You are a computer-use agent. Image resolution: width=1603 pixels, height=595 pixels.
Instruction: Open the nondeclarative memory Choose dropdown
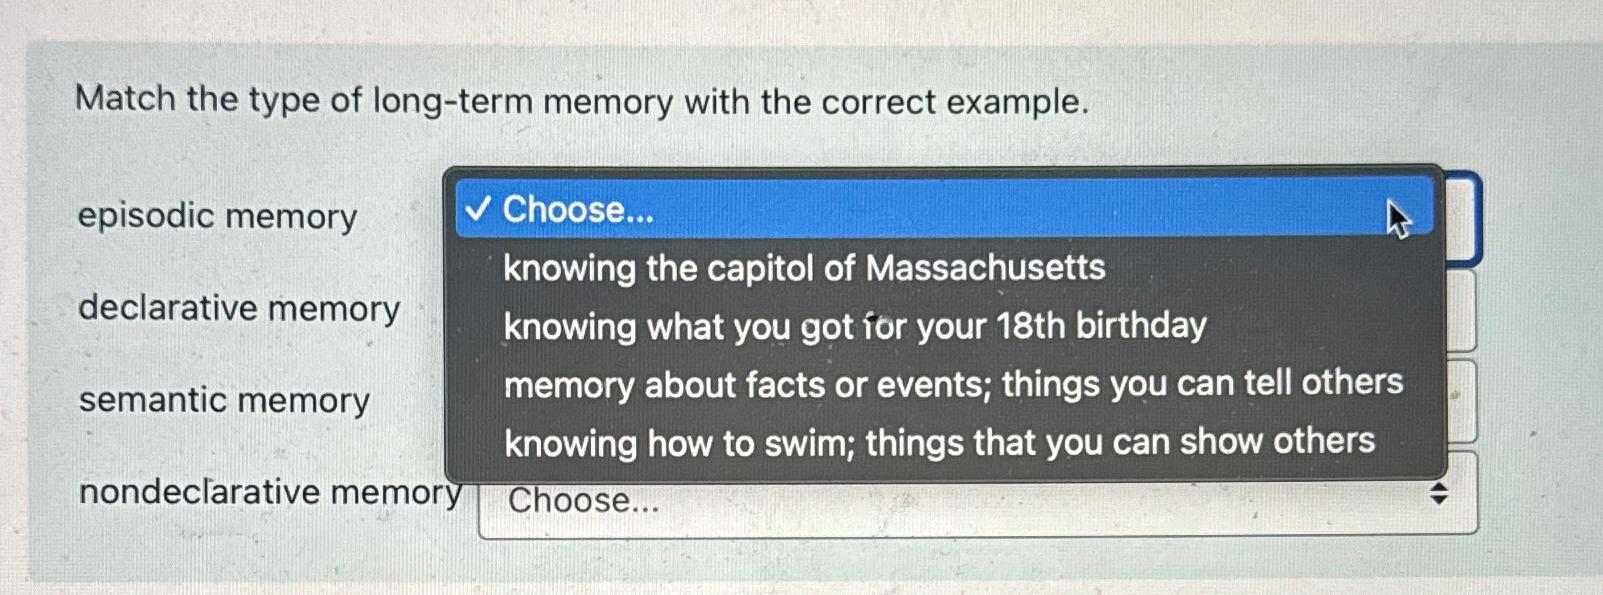pos(960,500)
